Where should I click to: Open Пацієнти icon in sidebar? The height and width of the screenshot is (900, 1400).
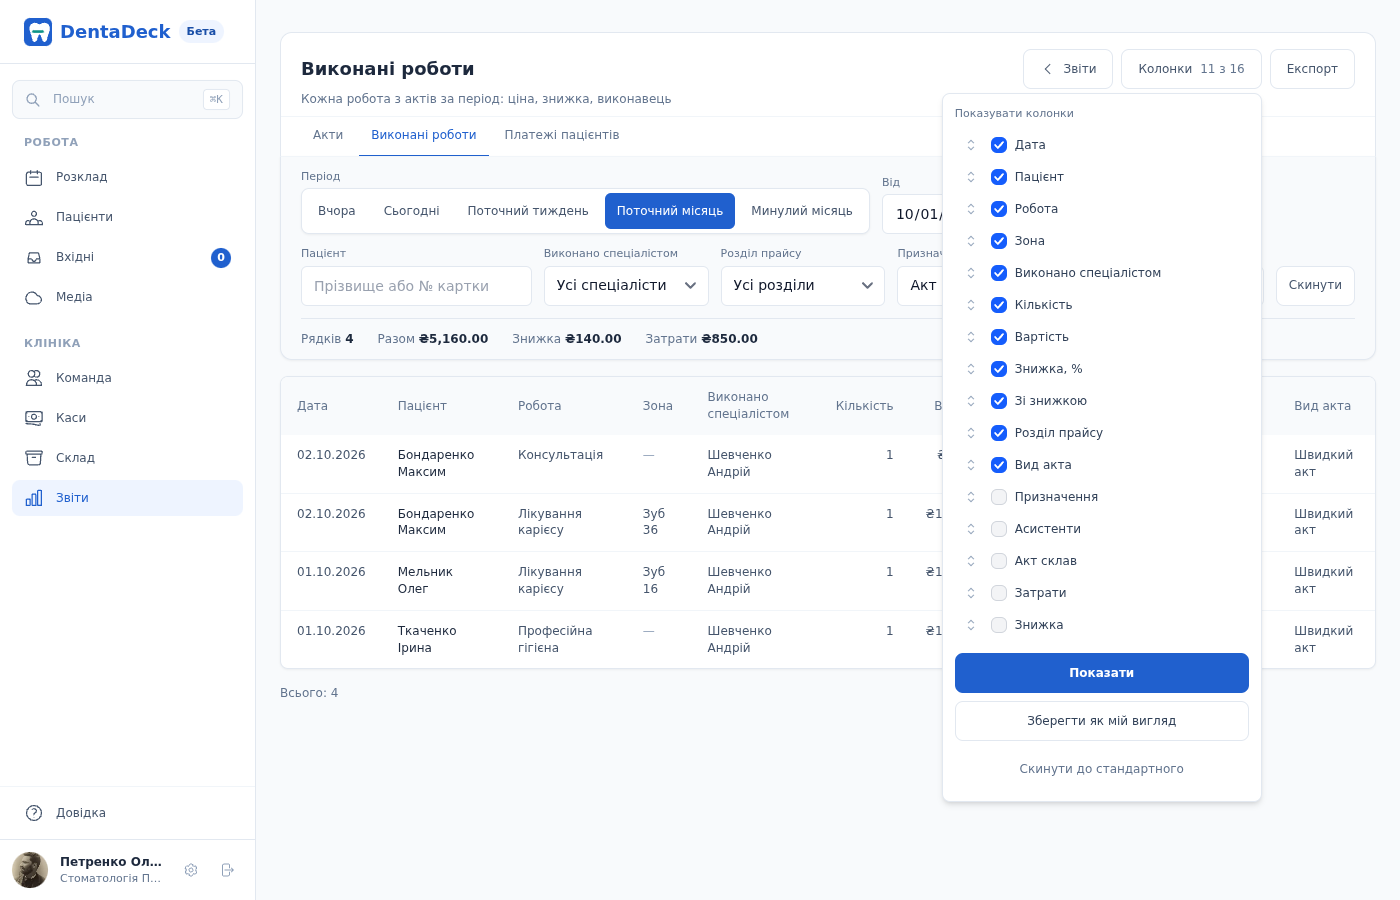click(34, 218)
